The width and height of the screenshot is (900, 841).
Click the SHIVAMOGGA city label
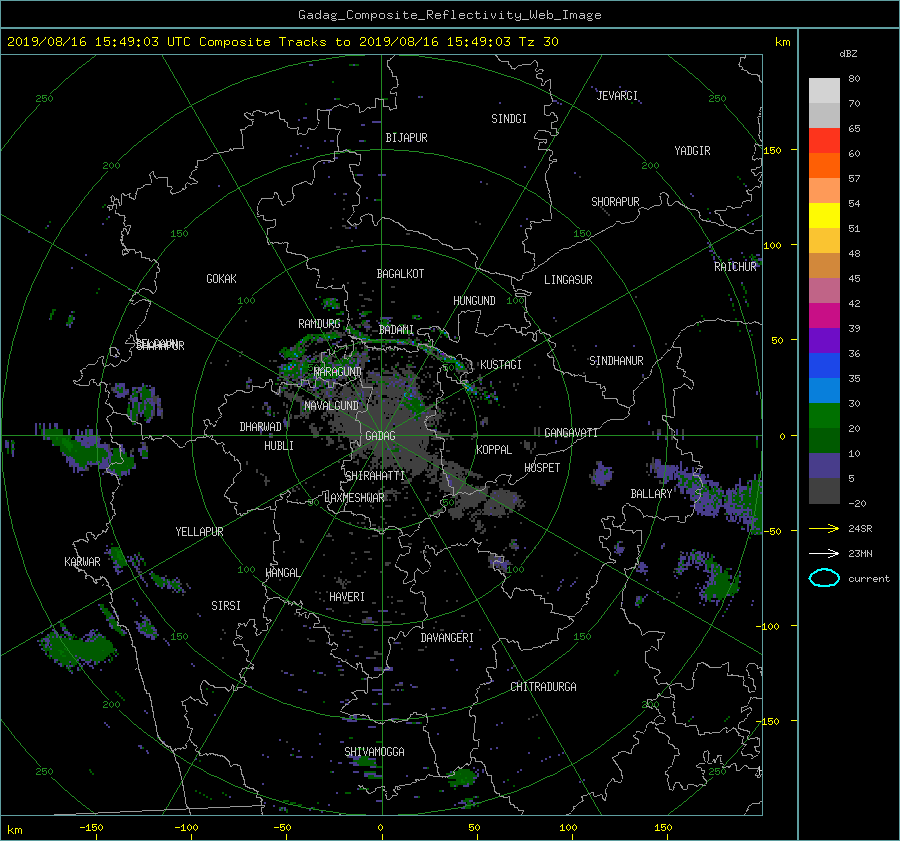(x=374, y=751)
